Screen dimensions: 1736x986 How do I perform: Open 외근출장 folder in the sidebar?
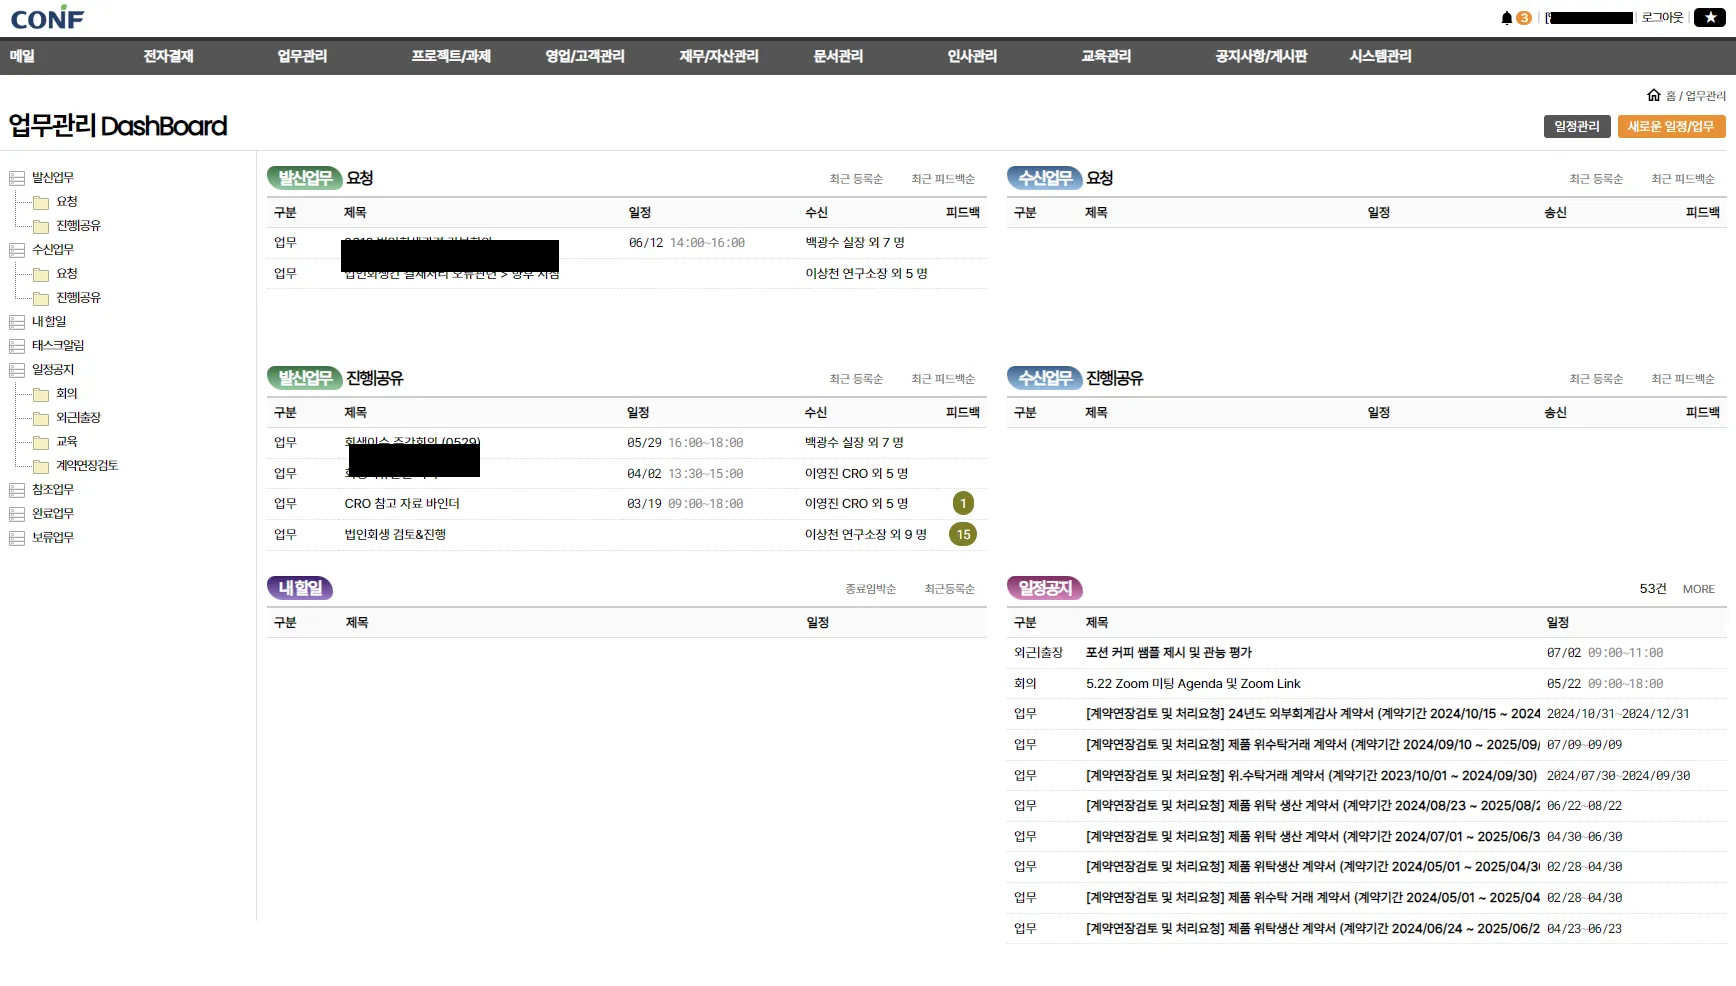point(78,418)
